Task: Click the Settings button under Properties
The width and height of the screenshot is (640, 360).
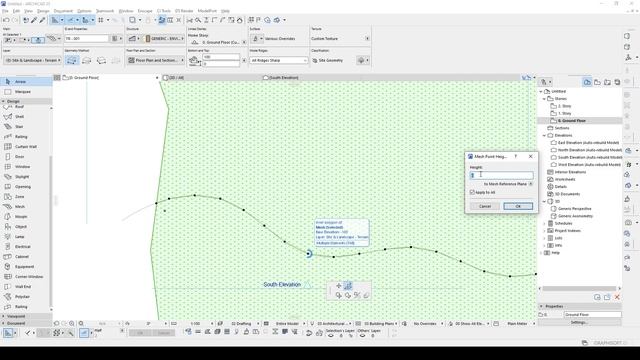Action: pyautogui.click(x=579, y=322)
